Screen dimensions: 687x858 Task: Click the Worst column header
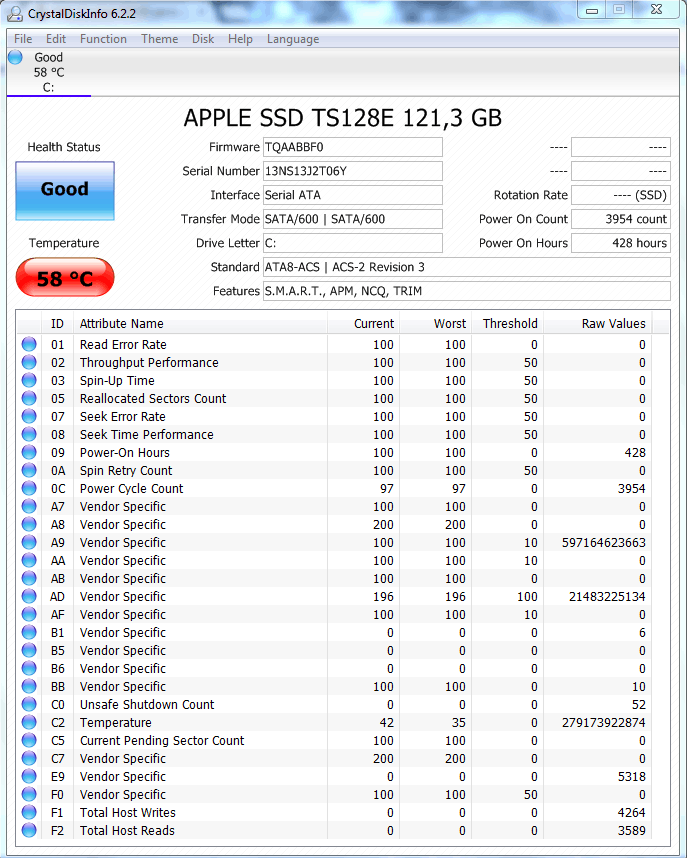click(435, 323)
